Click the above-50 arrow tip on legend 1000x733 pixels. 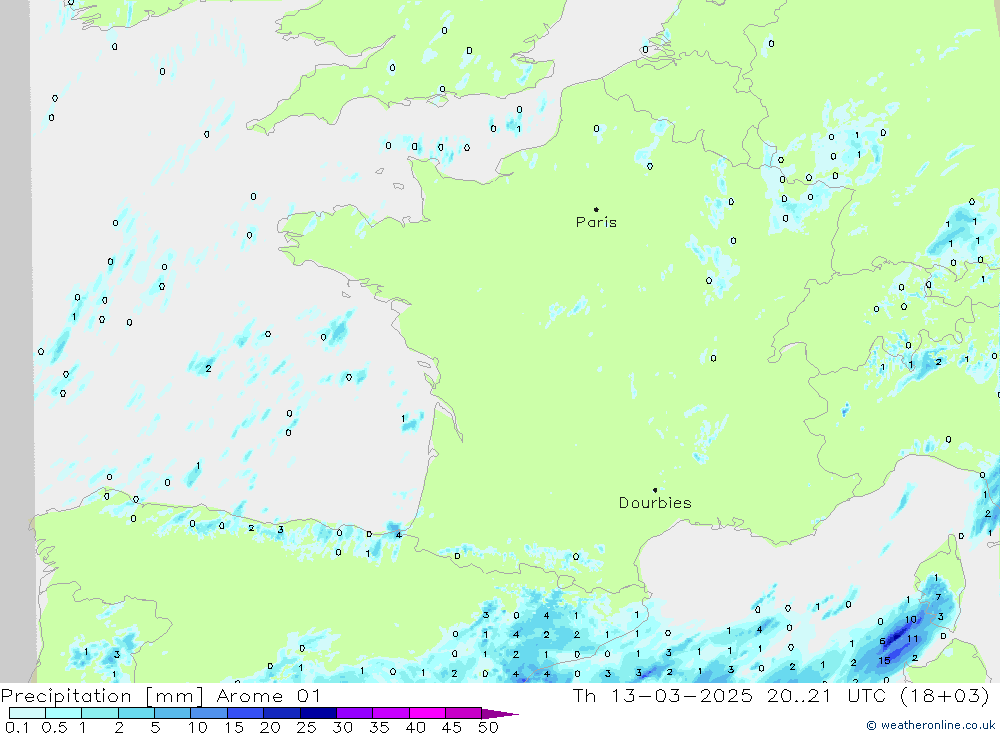click(x=501, y=713)
